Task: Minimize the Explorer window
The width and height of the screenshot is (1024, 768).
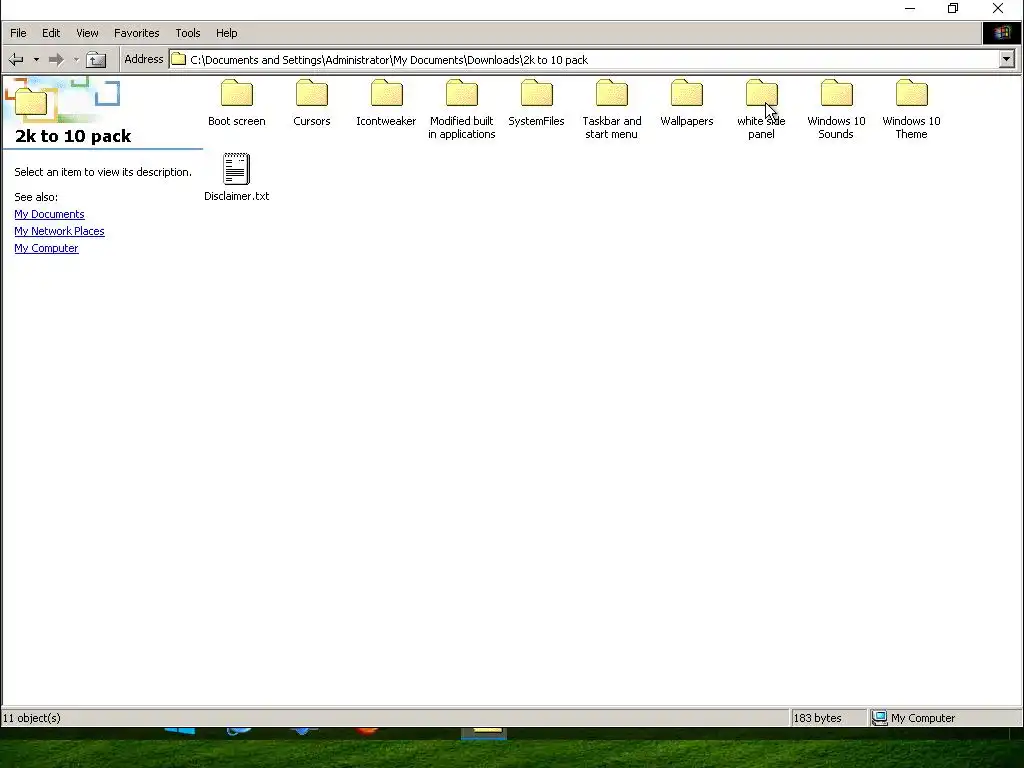Action: (910, 8)
